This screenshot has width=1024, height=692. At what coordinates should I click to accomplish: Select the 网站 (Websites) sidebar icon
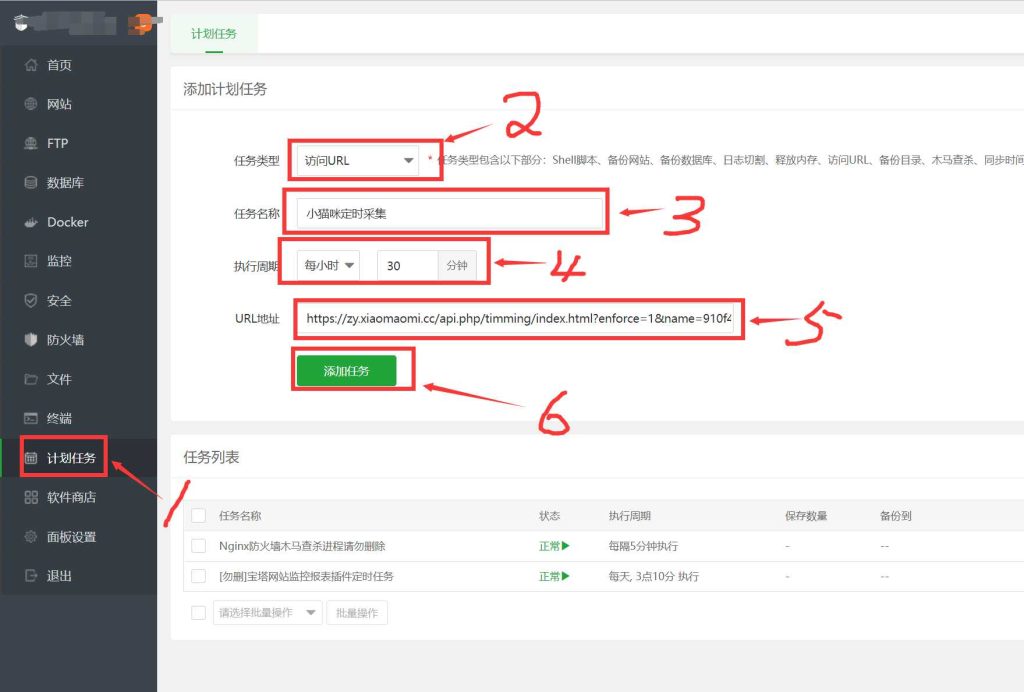(60, 103)
